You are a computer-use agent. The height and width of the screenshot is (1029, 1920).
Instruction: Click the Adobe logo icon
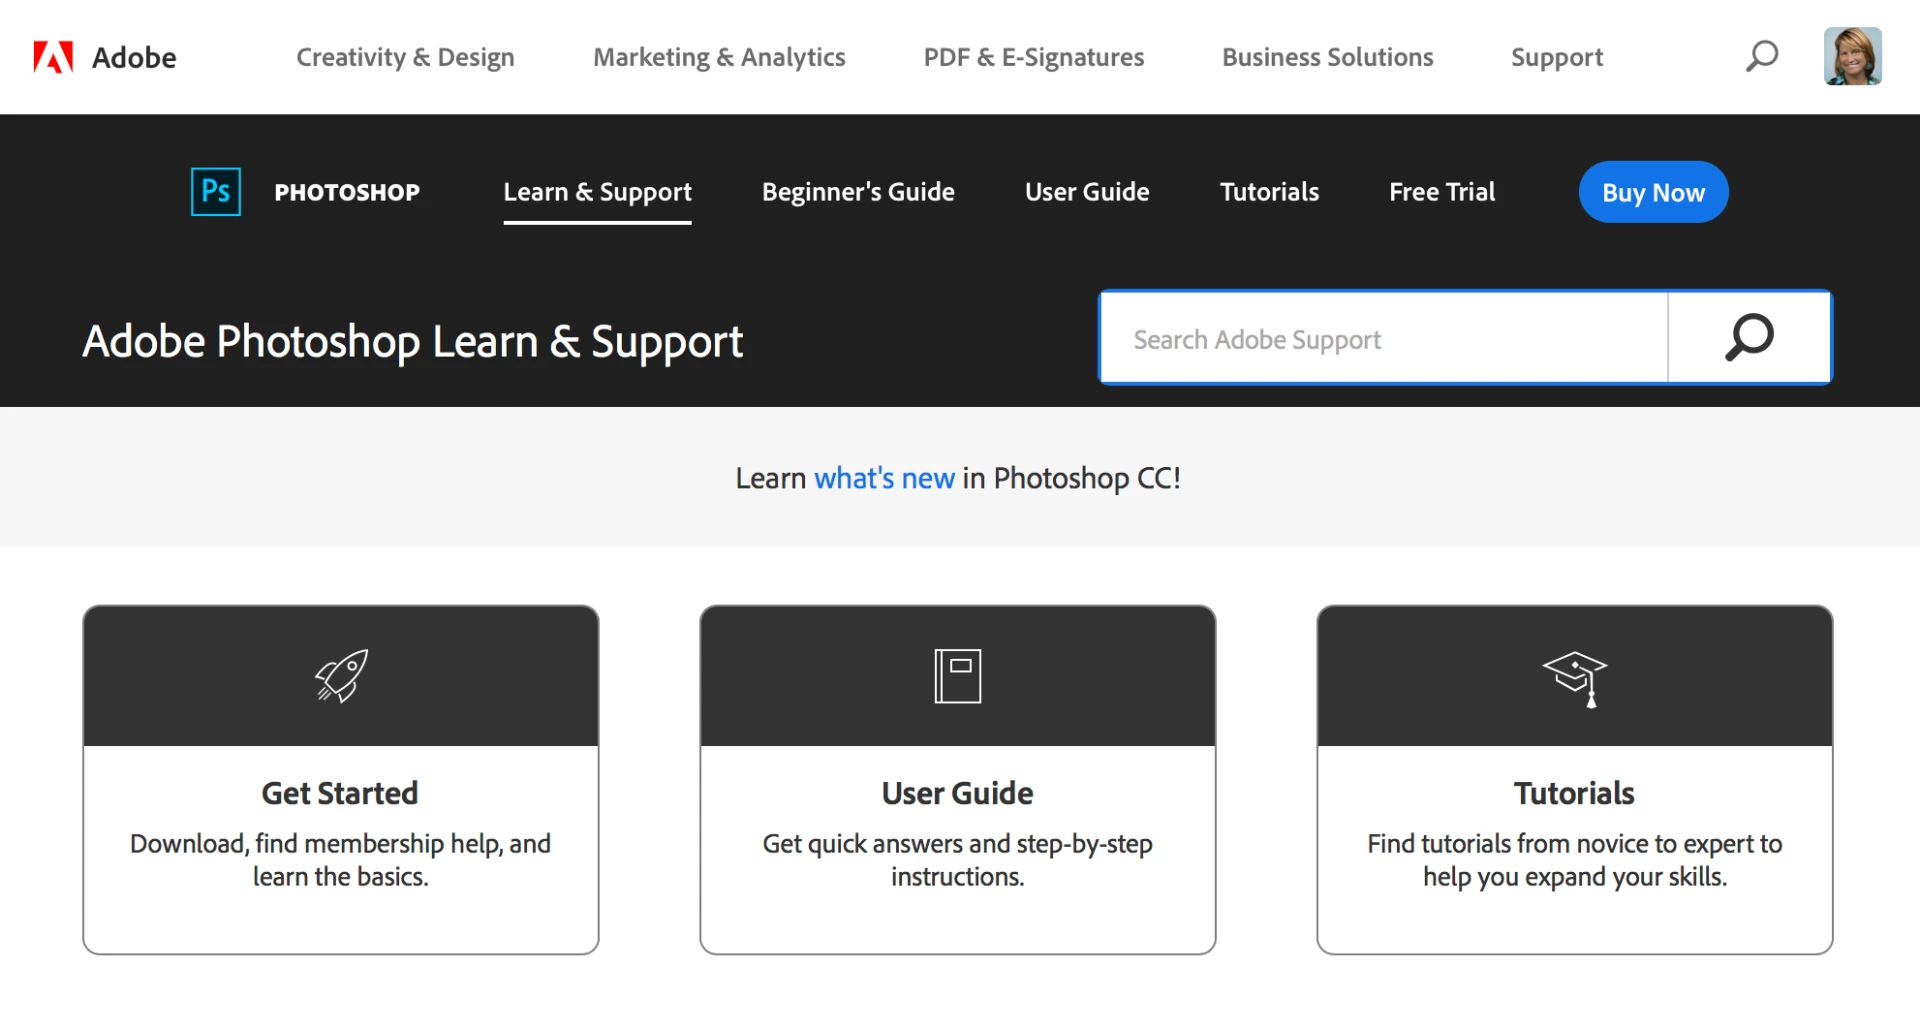point(53,57)
